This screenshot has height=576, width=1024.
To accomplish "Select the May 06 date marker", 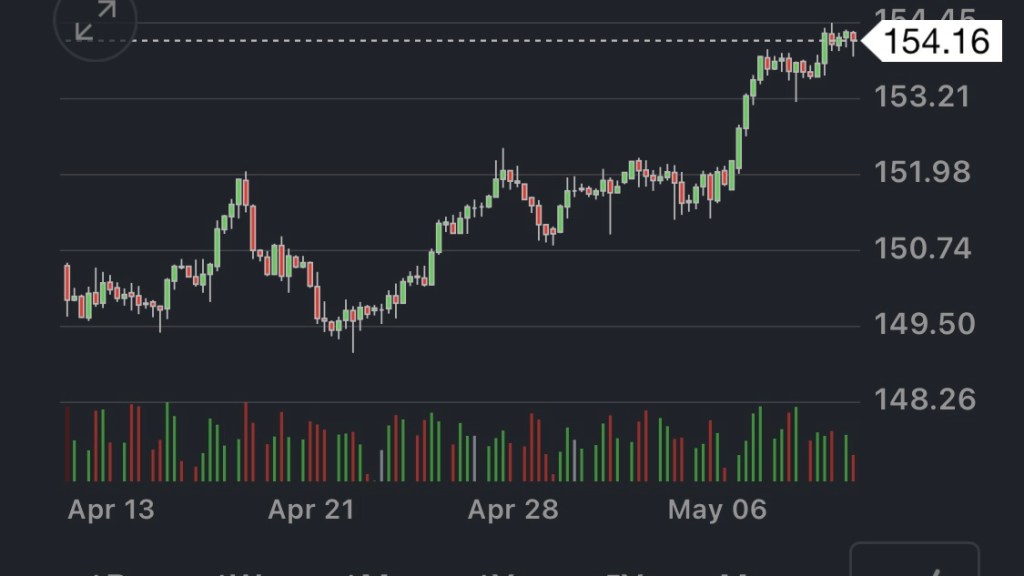I will (x=717, y=510).
